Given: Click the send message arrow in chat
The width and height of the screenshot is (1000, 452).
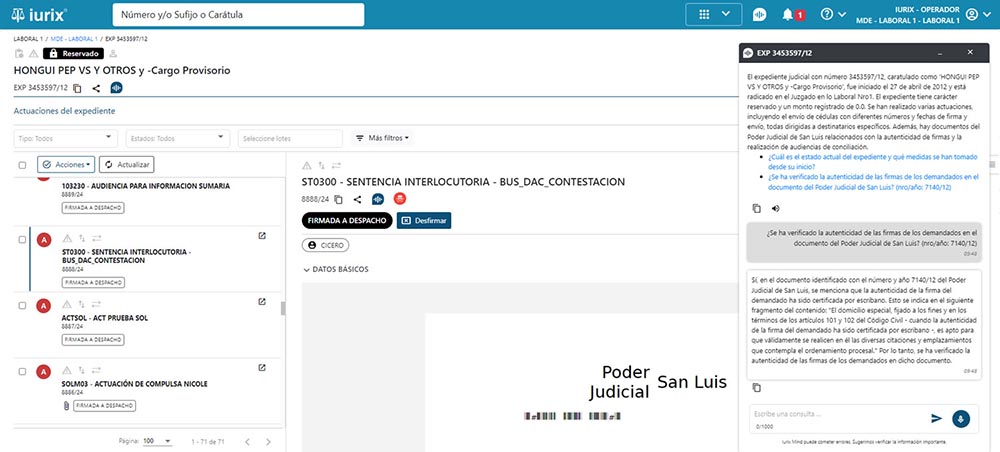Looking at the screenshot, I should tap(936, 418).
